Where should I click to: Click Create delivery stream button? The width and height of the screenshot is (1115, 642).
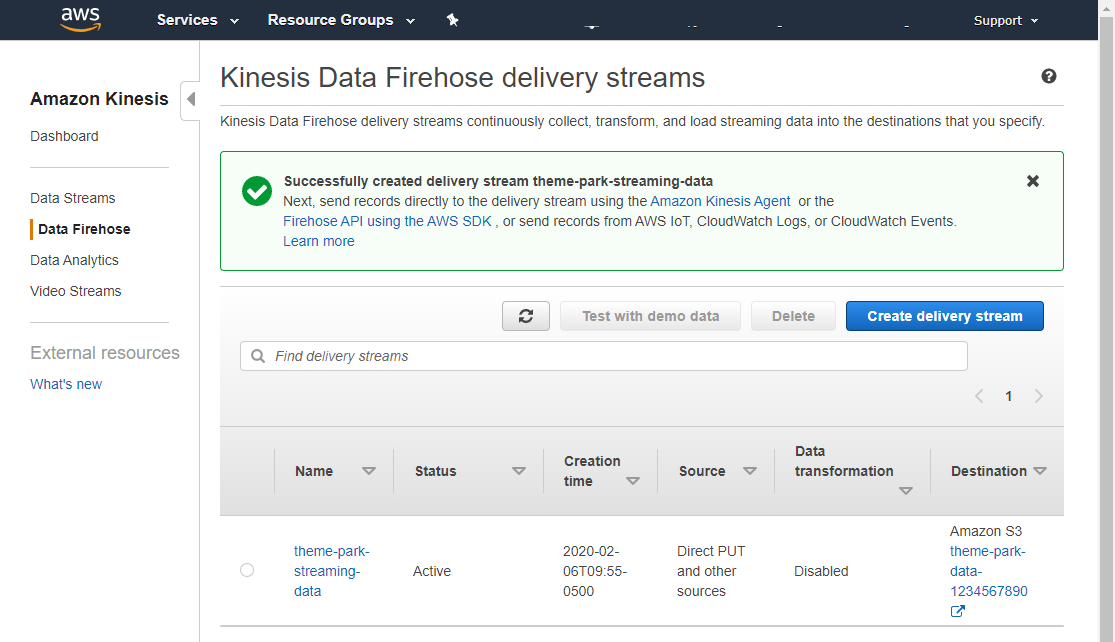(x=944, y=316)
